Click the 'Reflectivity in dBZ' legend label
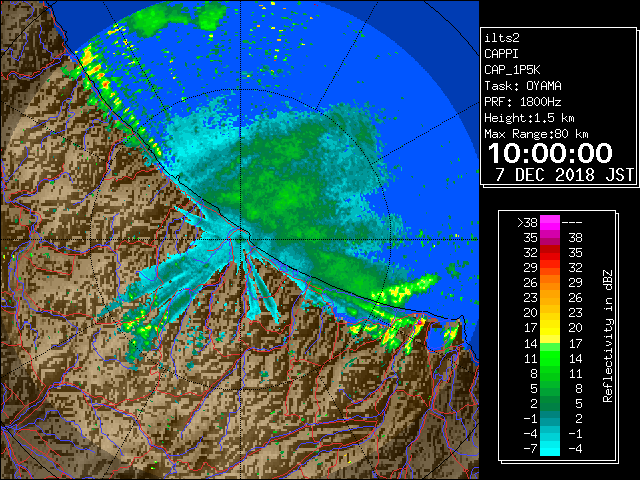Image resolution: width=640 pixels, height=480 pixels. (608, 336)
